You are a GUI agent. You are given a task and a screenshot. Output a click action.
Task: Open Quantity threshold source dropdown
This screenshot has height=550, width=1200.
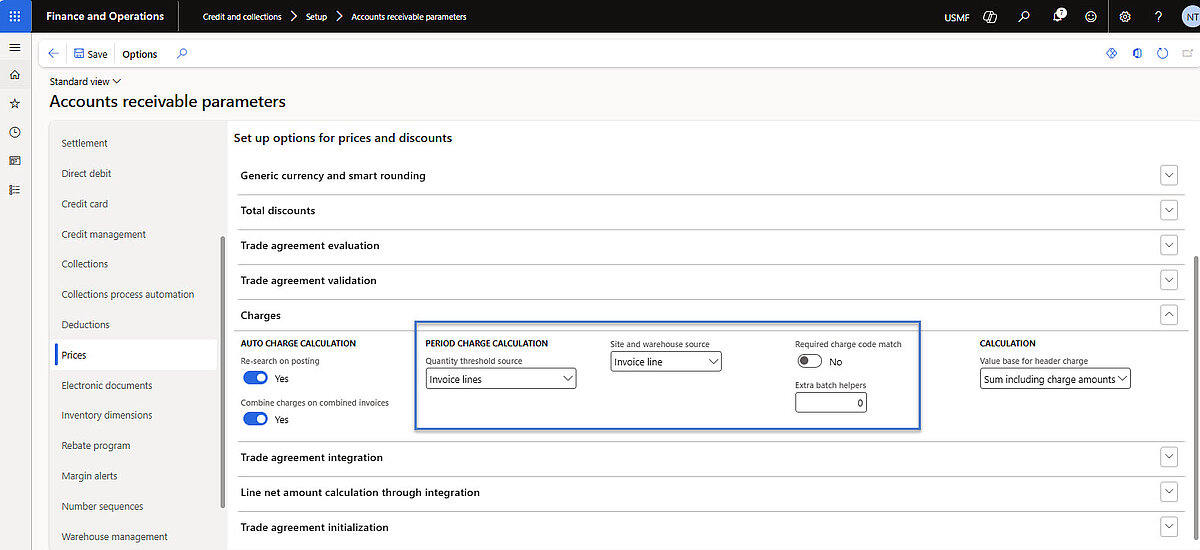(501, 379)
